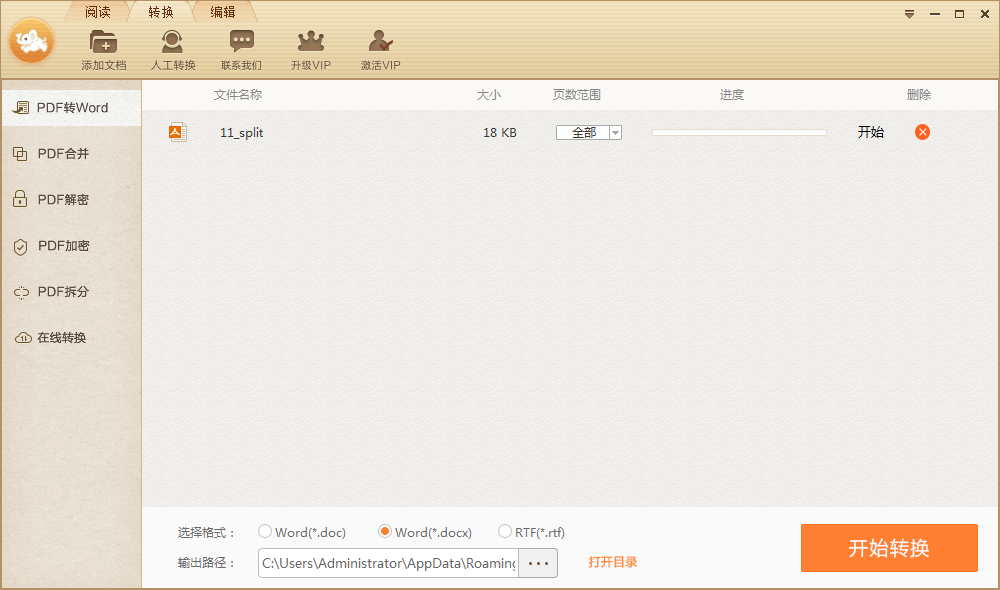Open the 全部 page range dropdown
Viewport: 1000px width, 590px height.
click(x=615, y=131)
